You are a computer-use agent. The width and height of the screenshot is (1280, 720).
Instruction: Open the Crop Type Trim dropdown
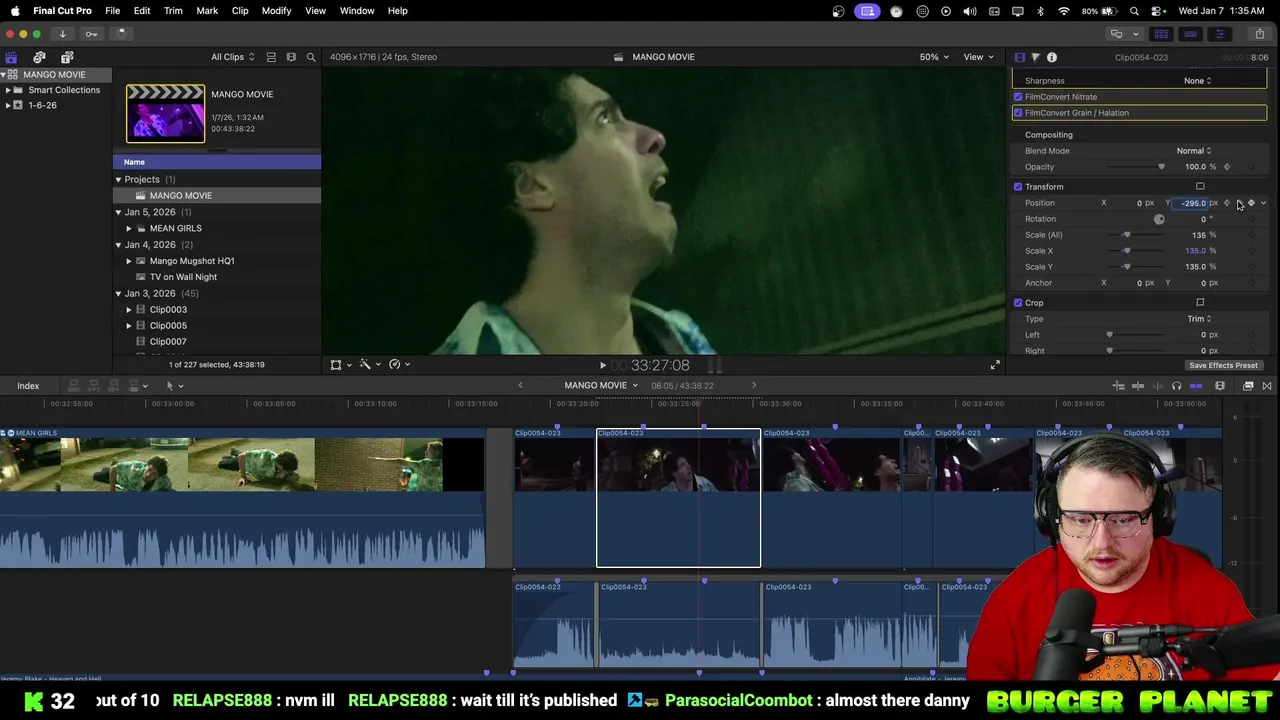[1199, 319]
